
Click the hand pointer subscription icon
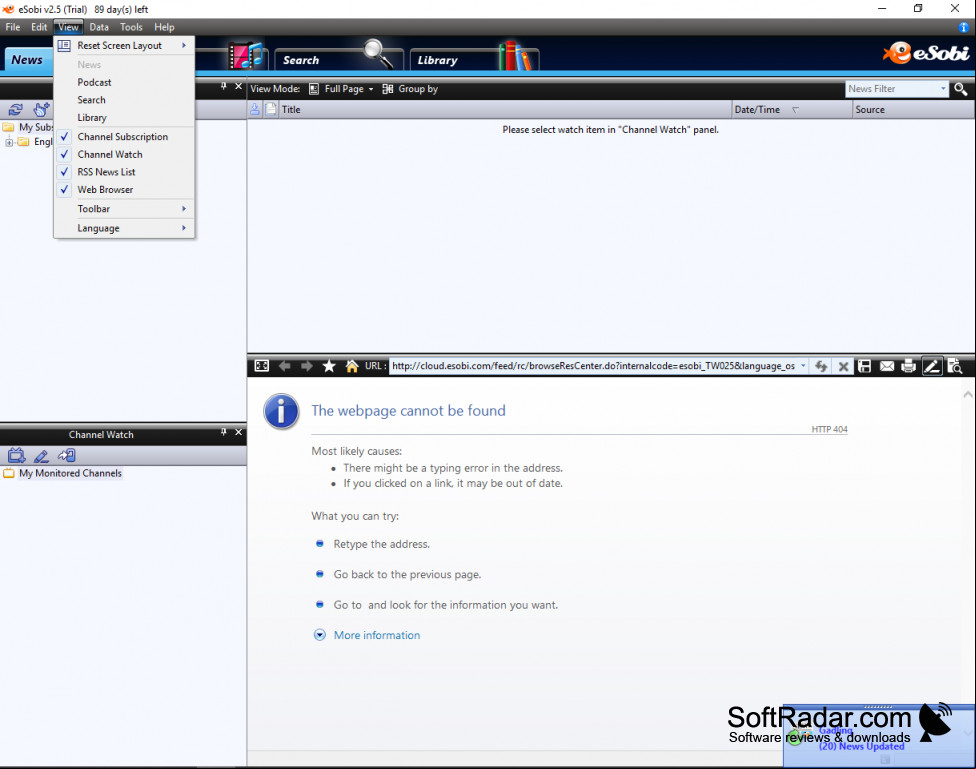pyautogui.click(x=41, y=110)
